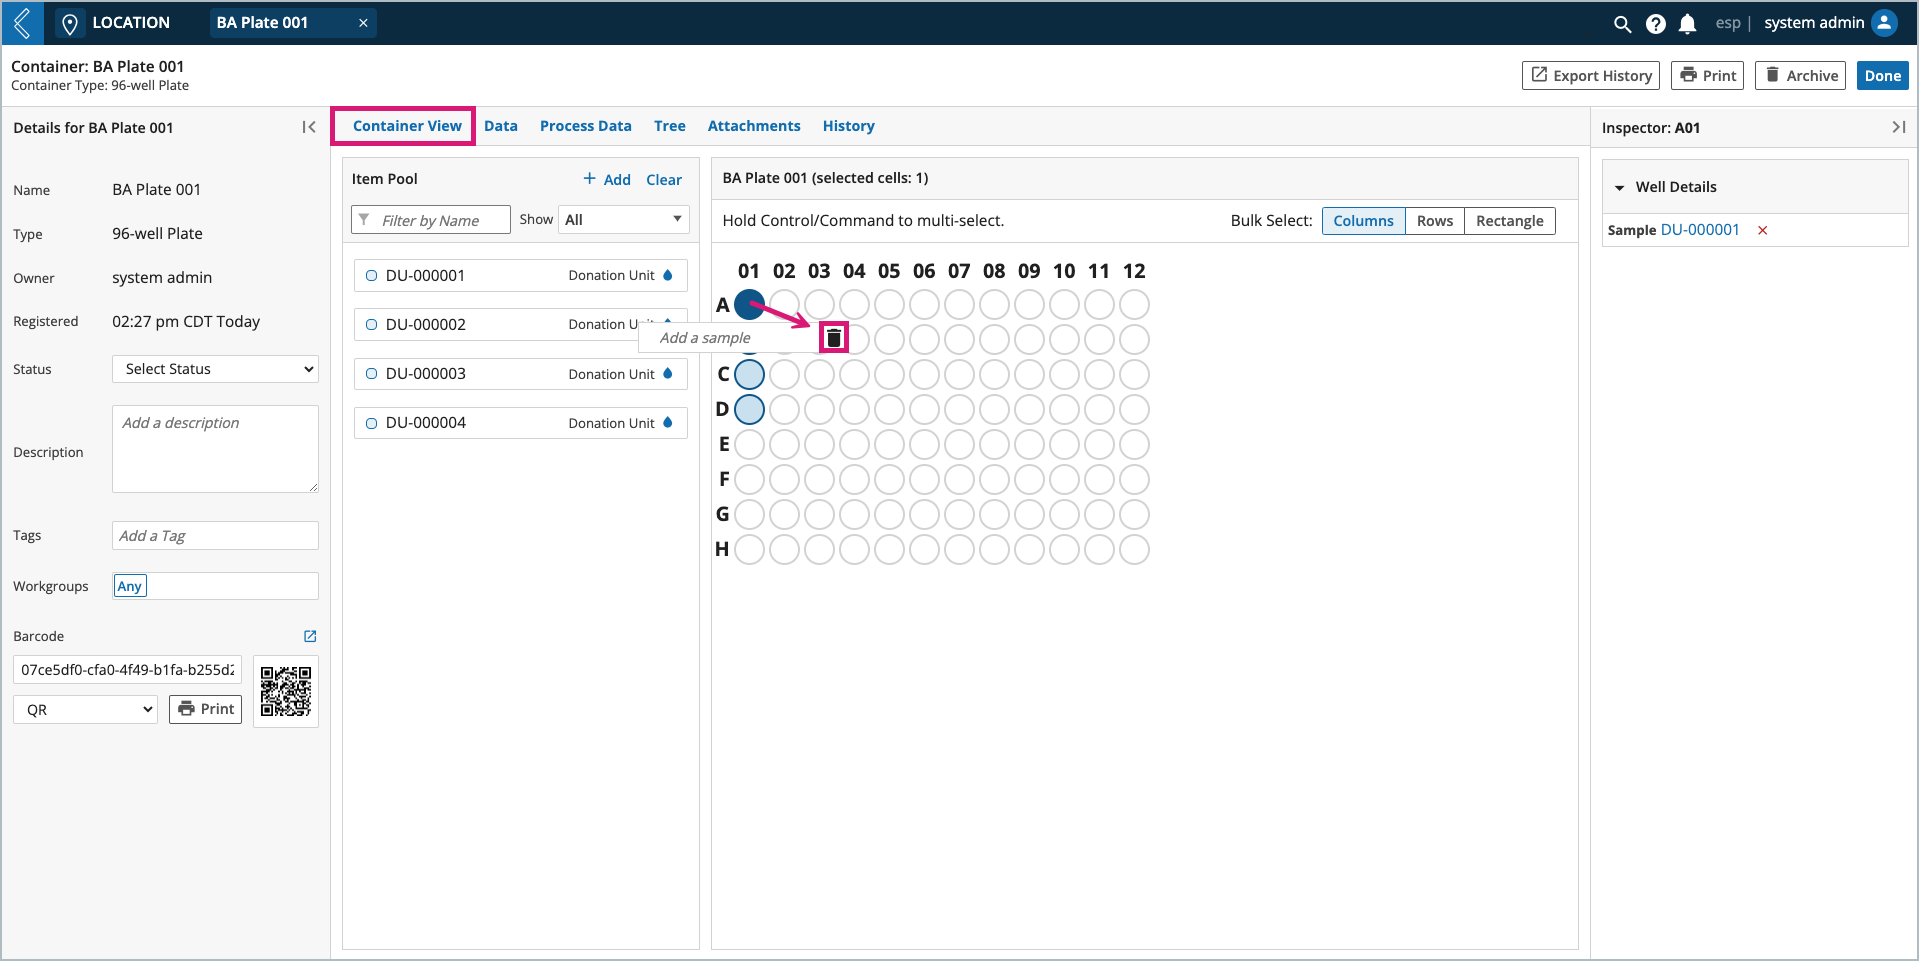This screenshot has width=1919, height=961.
Task: Click the QR code image
Action: (x=286, y=691)
